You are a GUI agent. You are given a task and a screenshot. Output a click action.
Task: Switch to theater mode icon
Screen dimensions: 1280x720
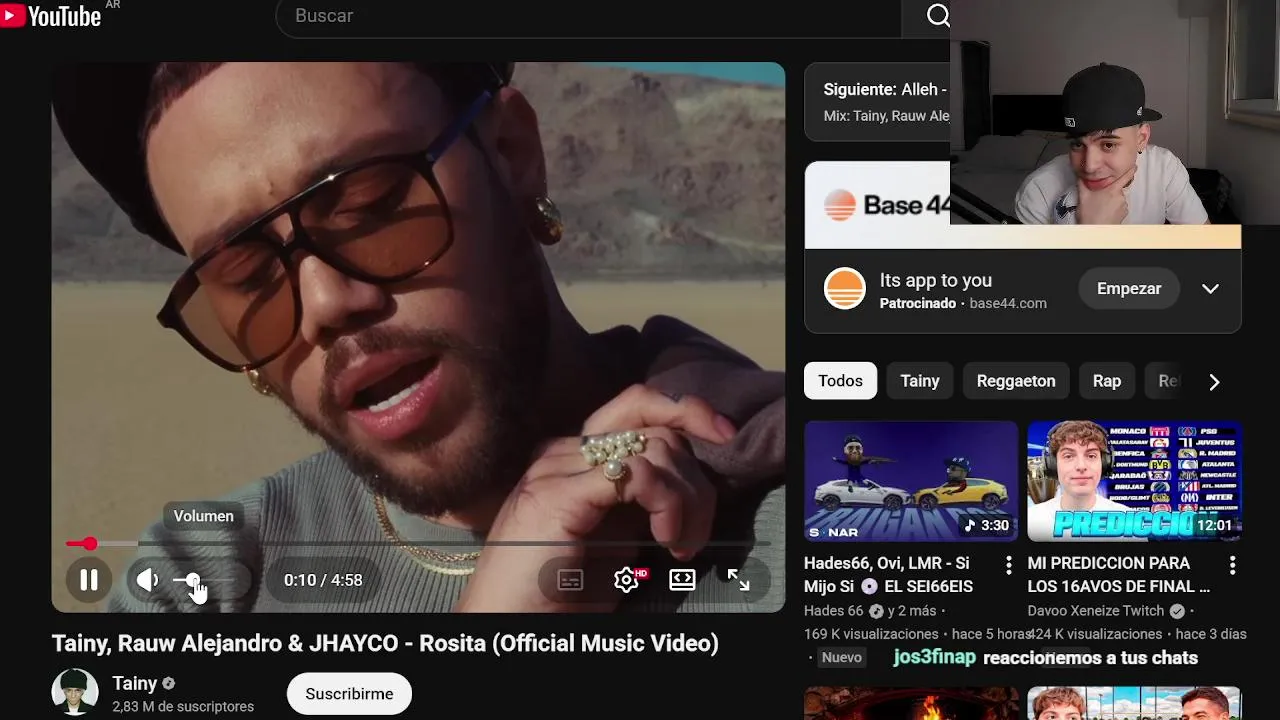coord(682,580)
